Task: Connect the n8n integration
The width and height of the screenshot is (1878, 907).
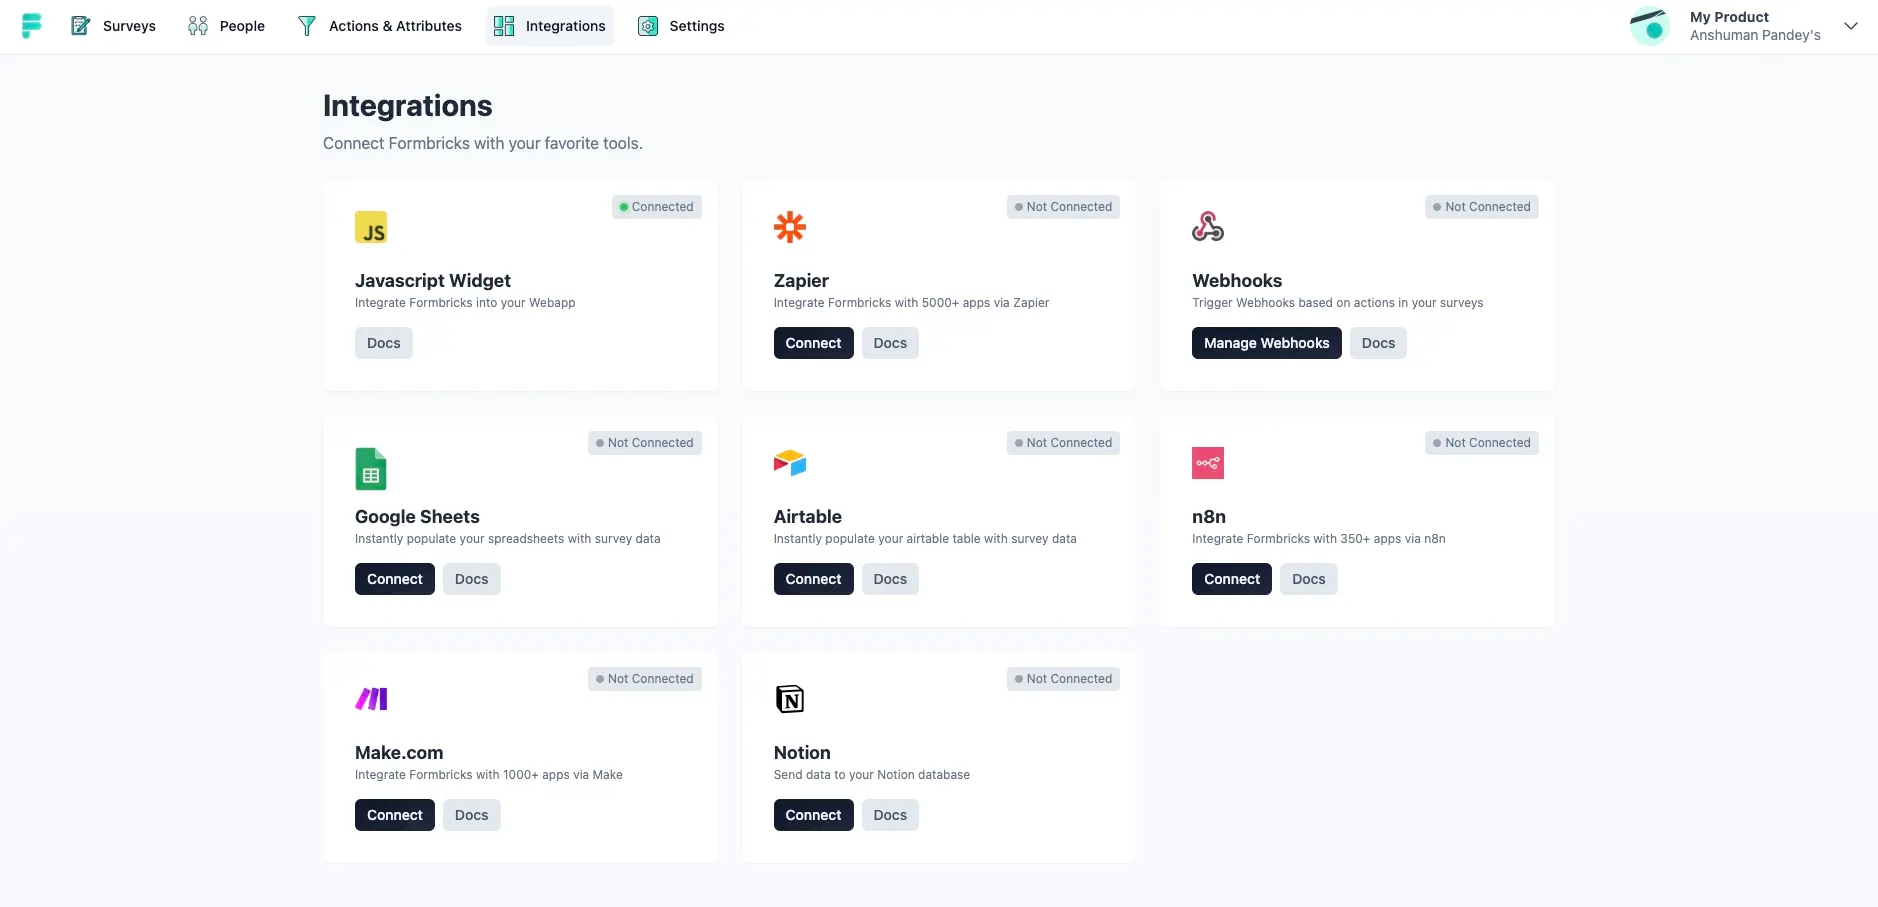Action: 1232,579
